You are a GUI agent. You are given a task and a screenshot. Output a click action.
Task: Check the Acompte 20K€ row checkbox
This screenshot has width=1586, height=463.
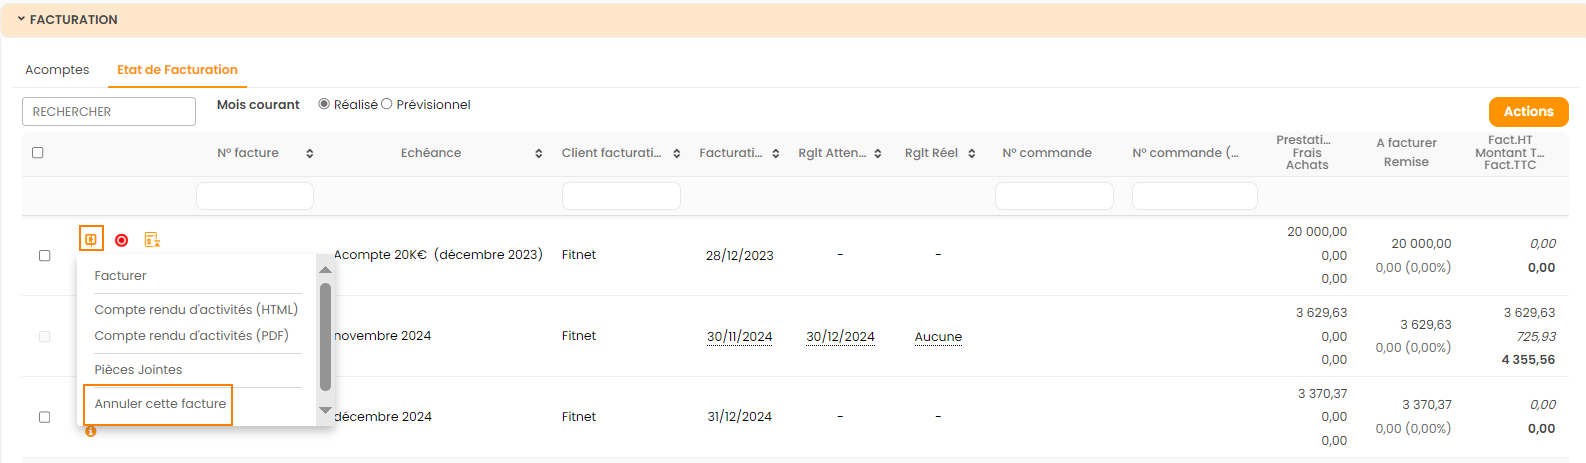44,256
